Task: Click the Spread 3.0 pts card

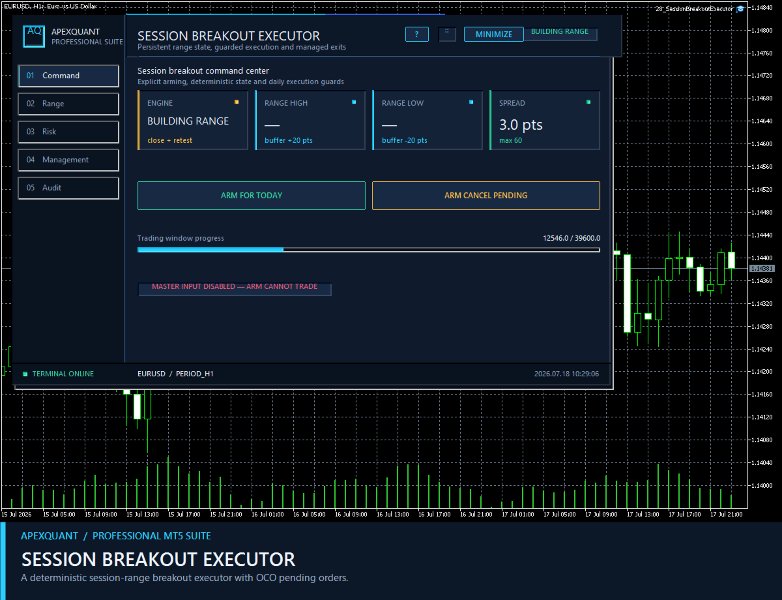Action: 545,120
